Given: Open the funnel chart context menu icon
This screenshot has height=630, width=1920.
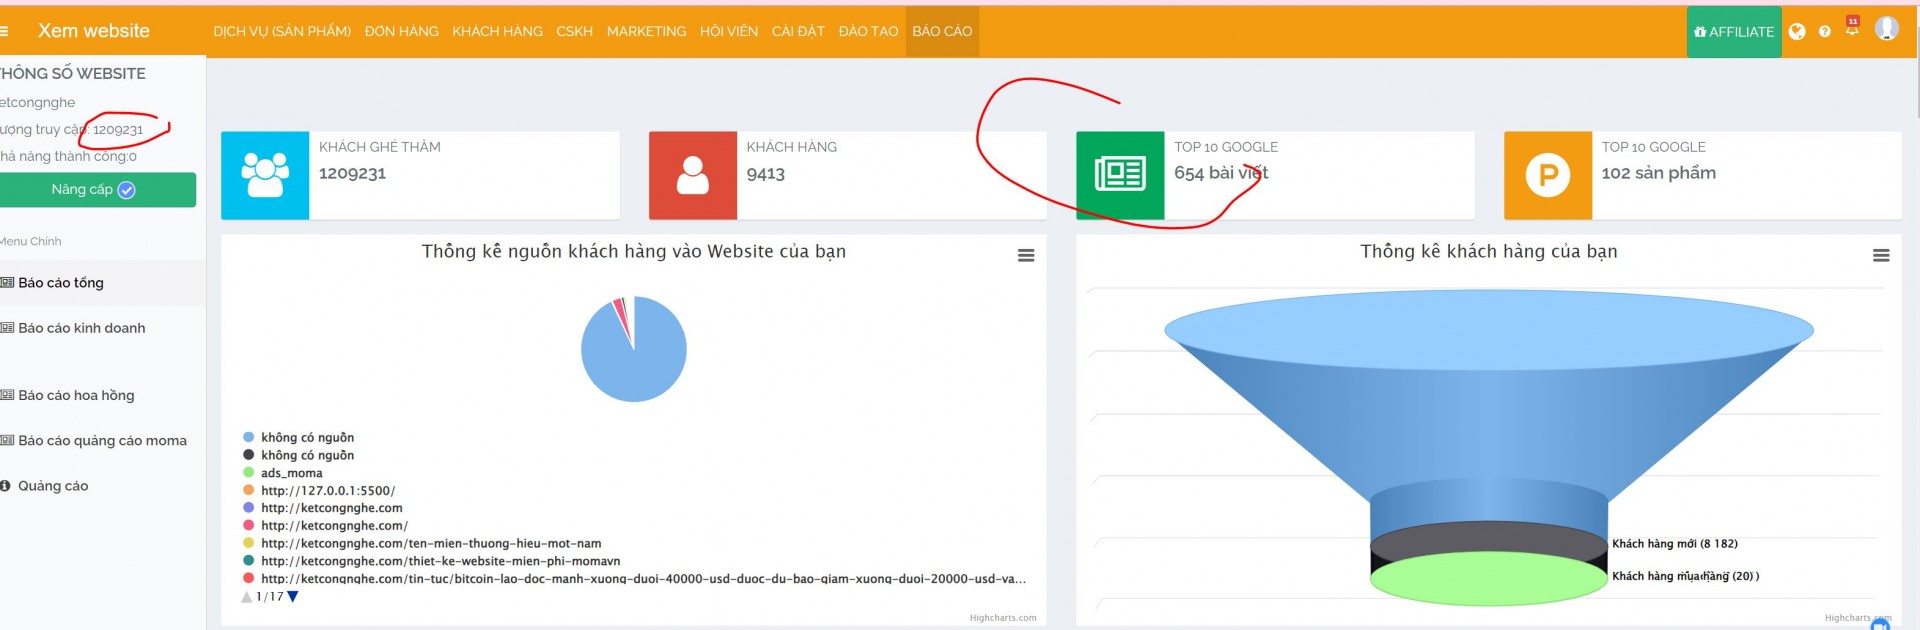Looking at the screenshot, I should [1881, 256].
